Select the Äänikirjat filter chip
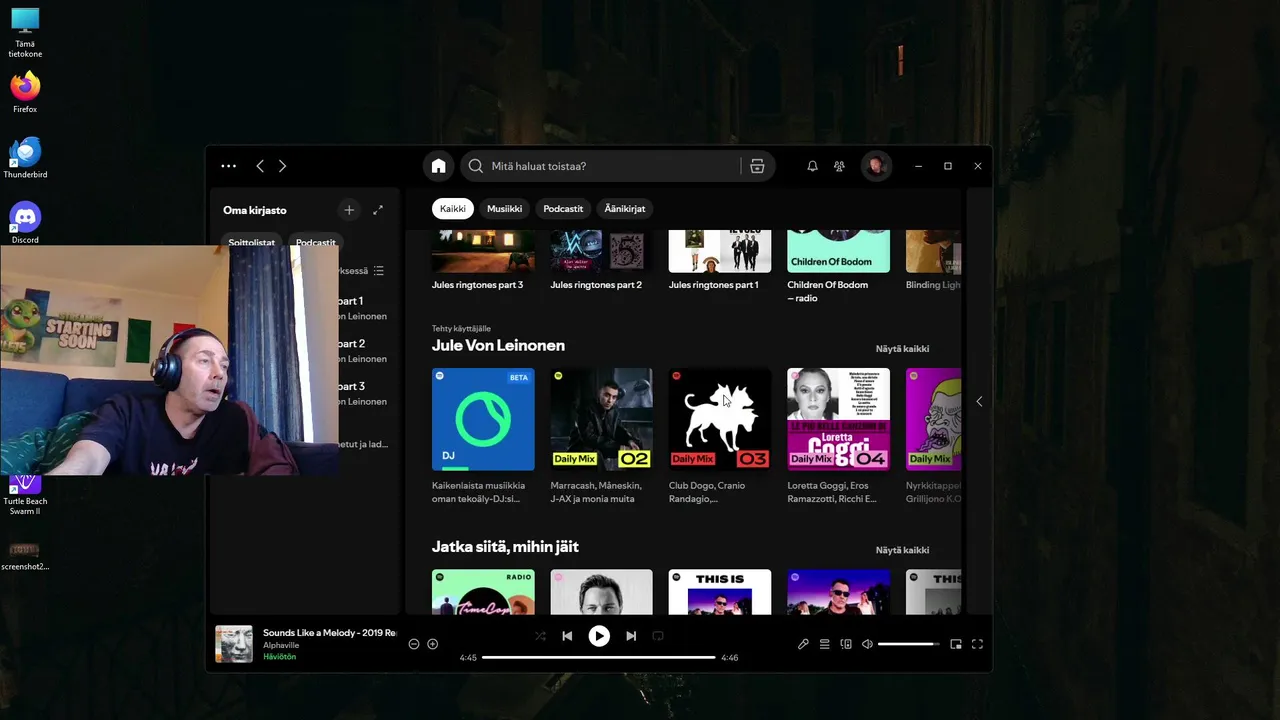The height and width of the screenshot is (720, 1280). click(x=625, y=209)
